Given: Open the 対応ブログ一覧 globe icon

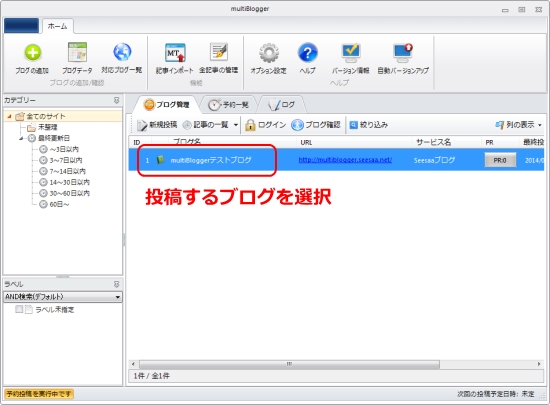Looking at the screenshot, I should click(122, 52).
